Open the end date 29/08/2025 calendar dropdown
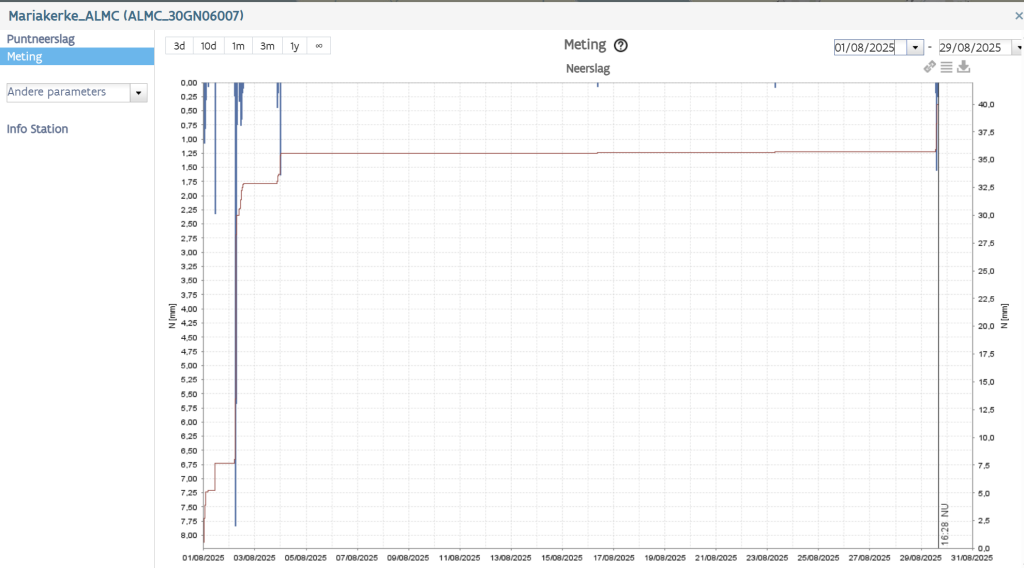The height and width of the screenshot is (568, 1024). [x=1018, y=47]
